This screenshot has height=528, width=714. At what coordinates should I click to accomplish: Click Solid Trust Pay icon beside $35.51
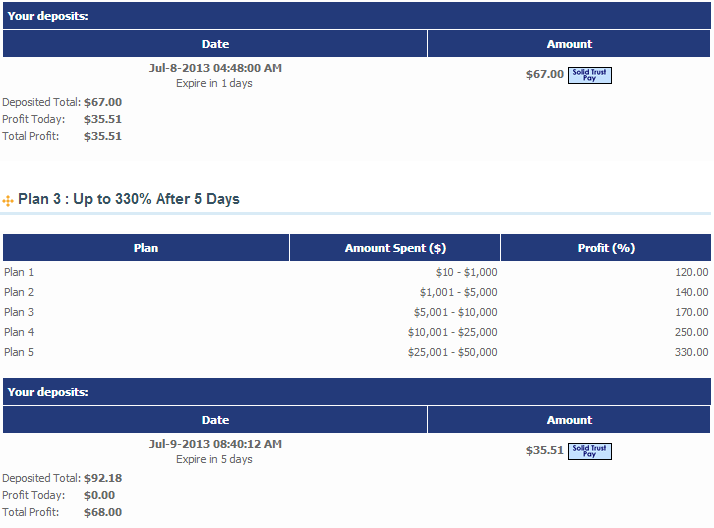pos(589,451)
